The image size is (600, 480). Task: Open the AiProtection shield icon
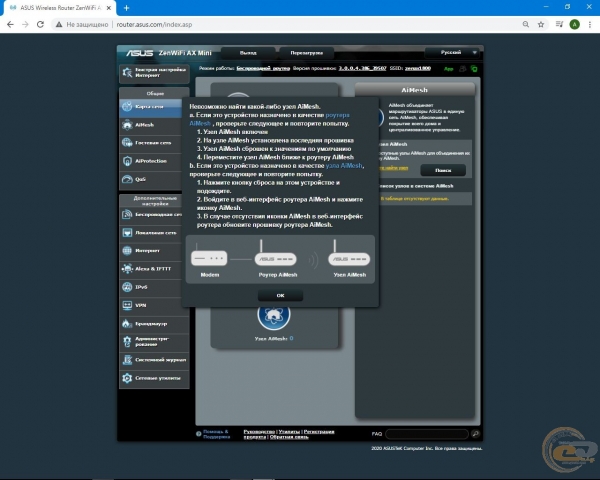127,161
